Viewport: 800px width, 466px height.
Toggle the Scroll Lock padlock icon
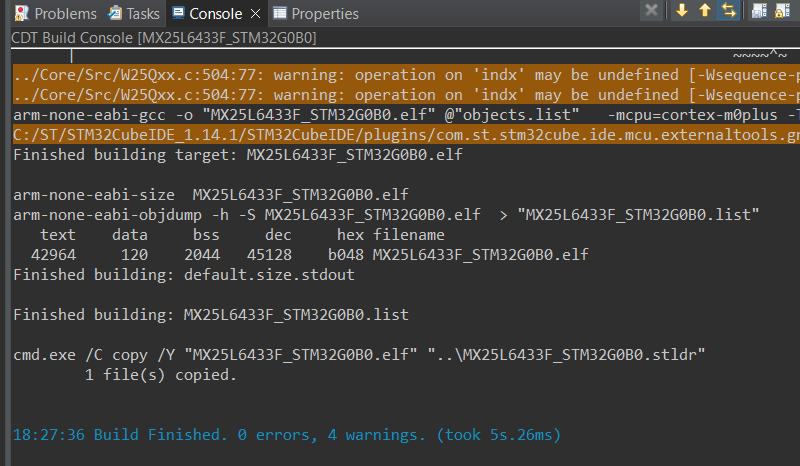pos(785,12)
